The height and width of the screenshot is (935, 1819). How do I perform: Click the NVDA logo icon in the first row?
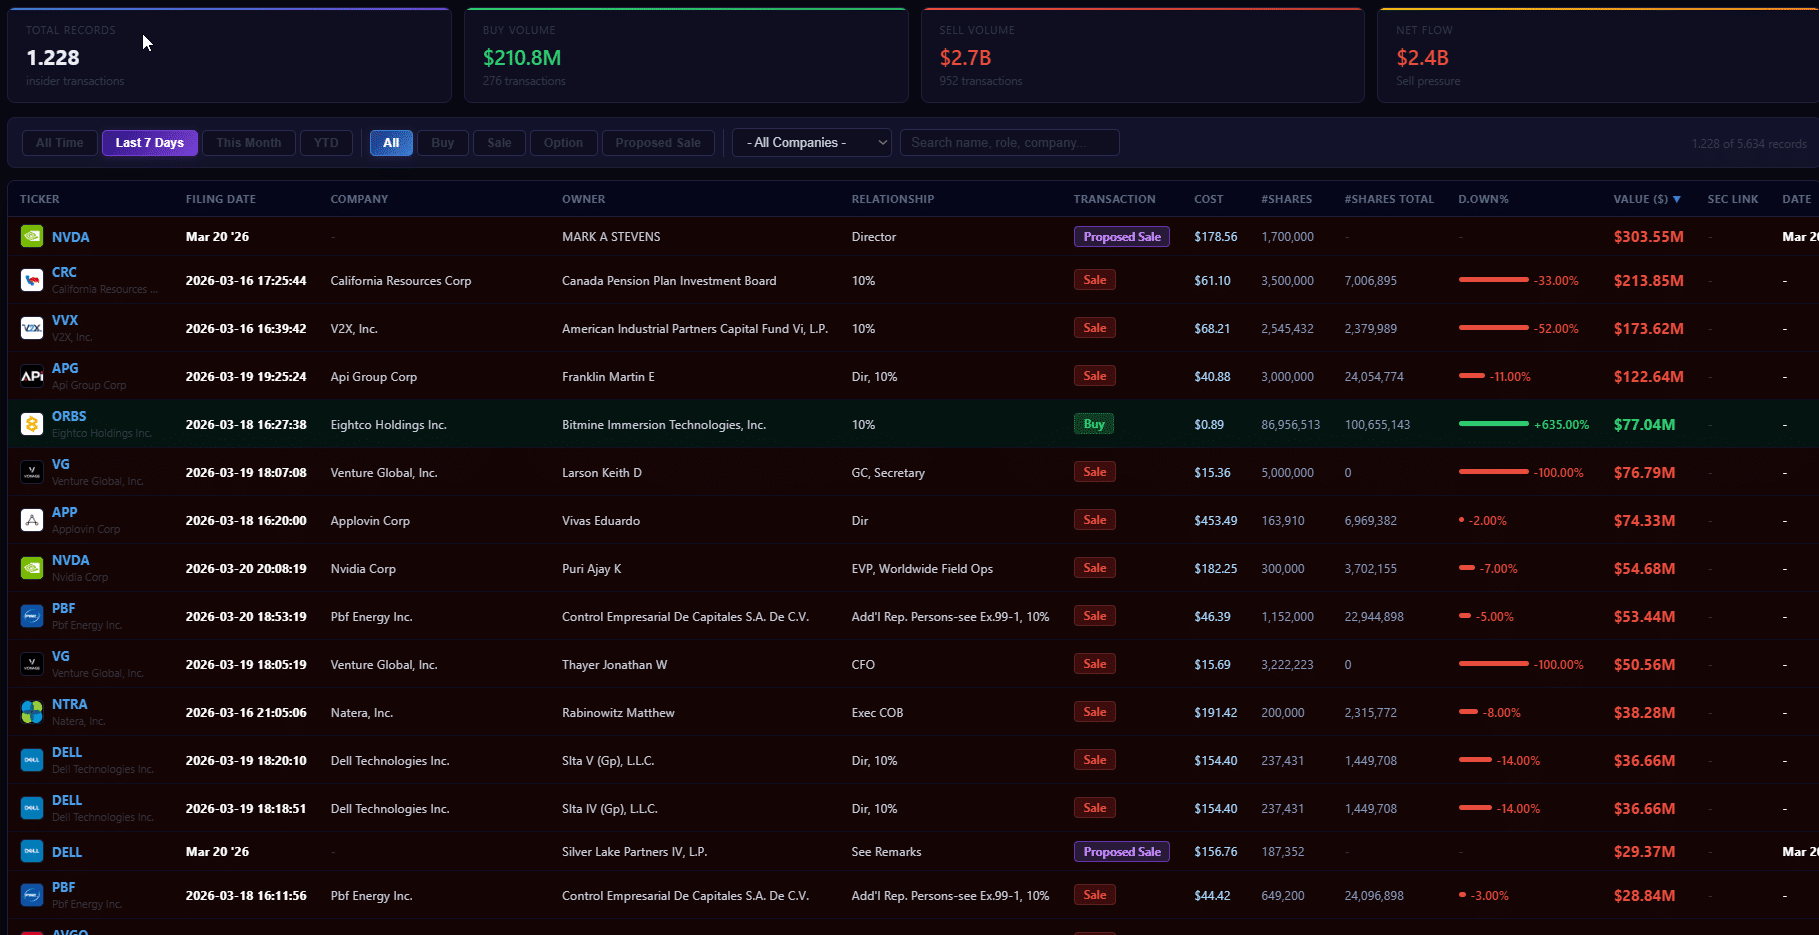tap(32, 237)
